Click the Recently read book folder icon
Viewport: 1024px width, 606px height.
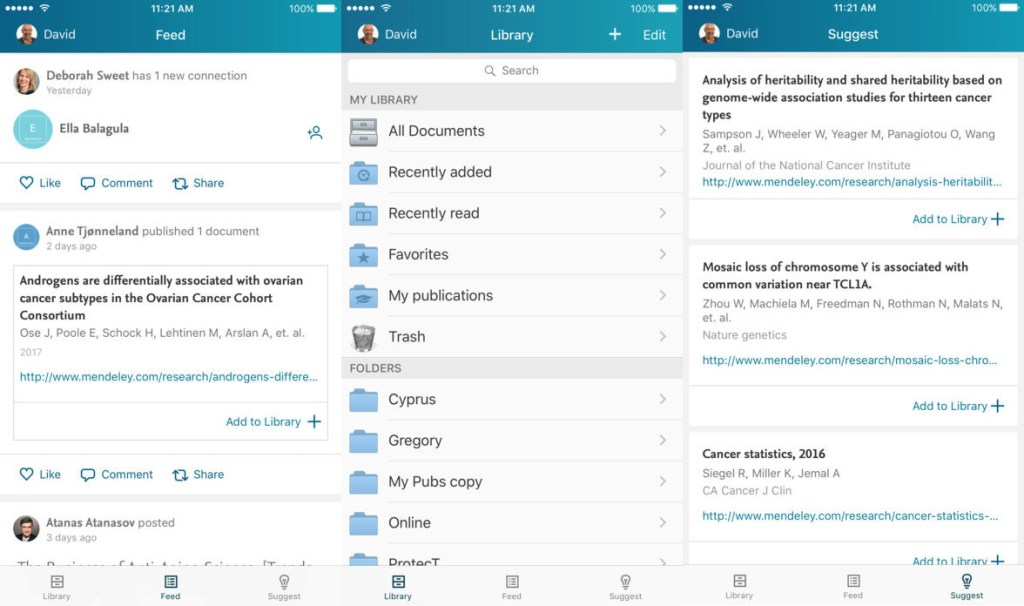click(x=363, y=214)
